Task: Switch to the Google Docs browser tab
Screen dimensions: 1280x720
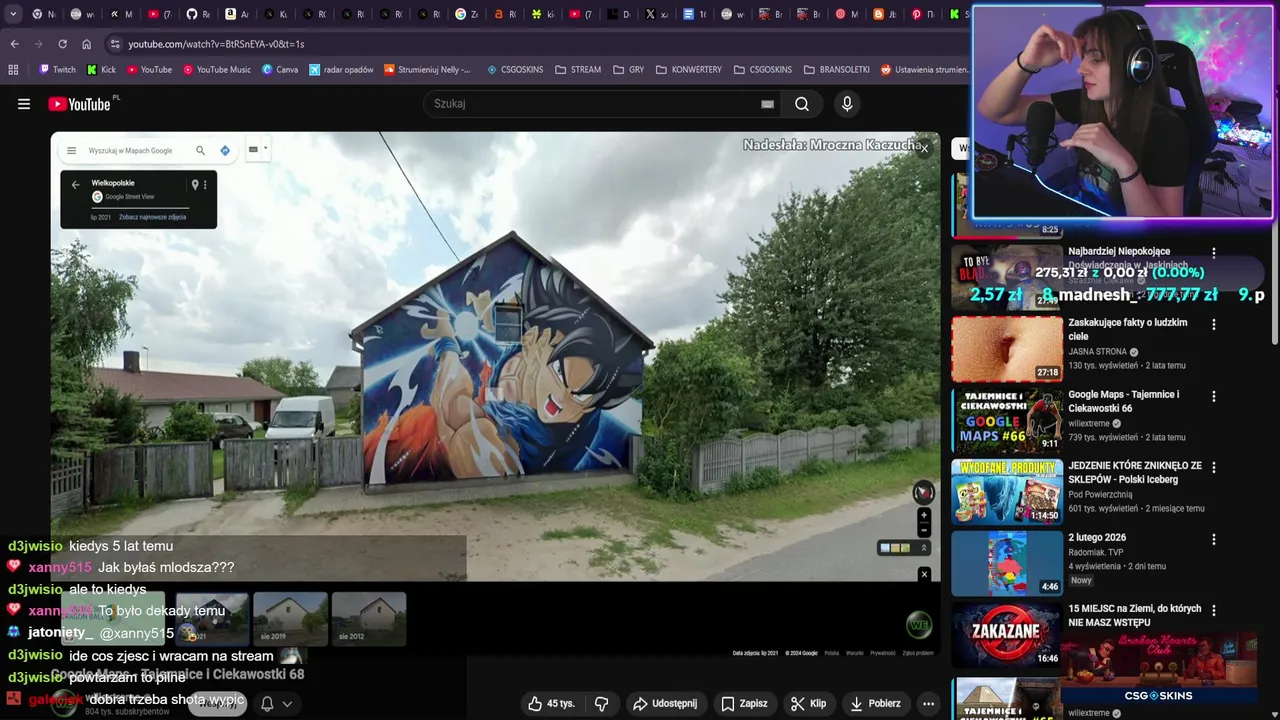Action: [x=695, y=14]
